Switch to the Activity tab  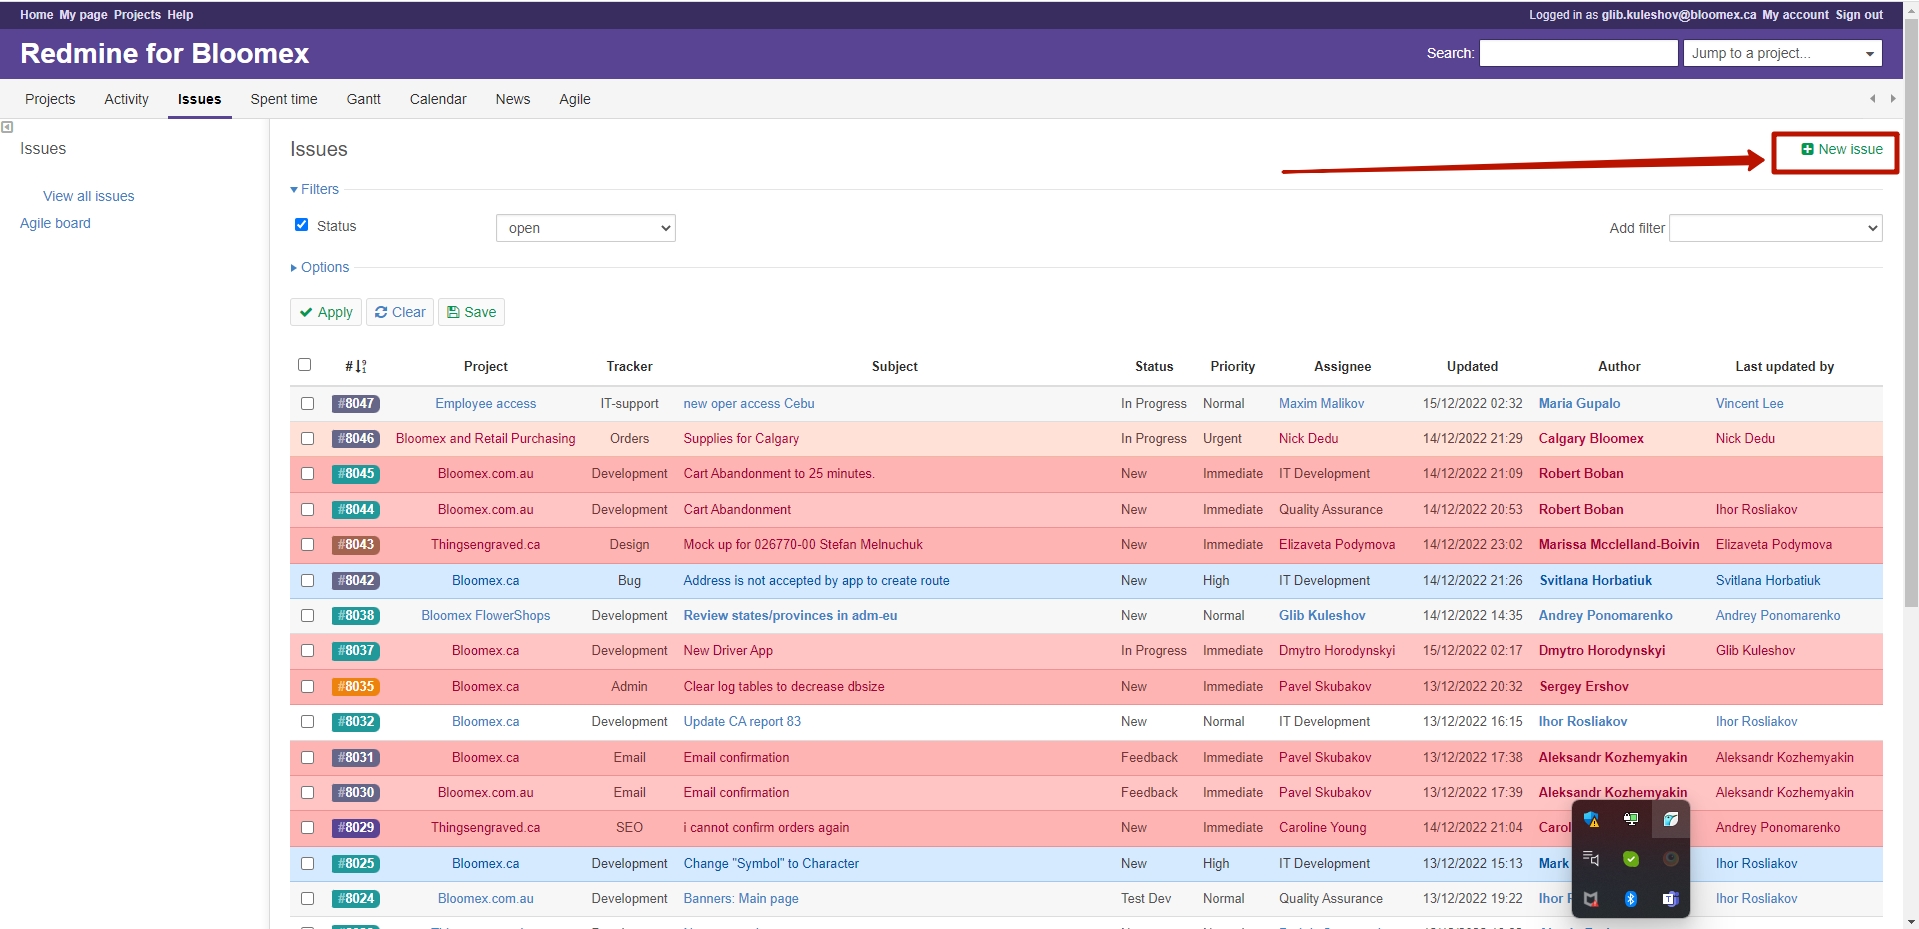126,99
